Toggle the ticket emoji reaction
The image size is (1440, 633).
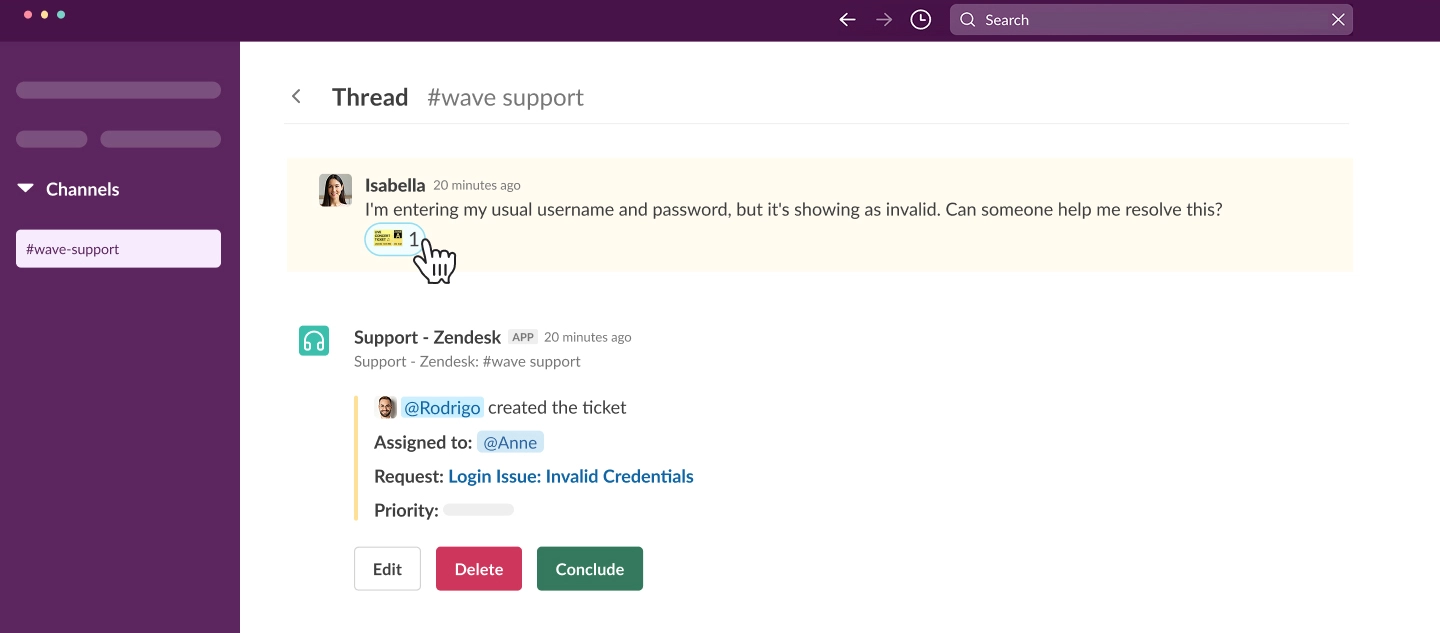click(395, 240)
